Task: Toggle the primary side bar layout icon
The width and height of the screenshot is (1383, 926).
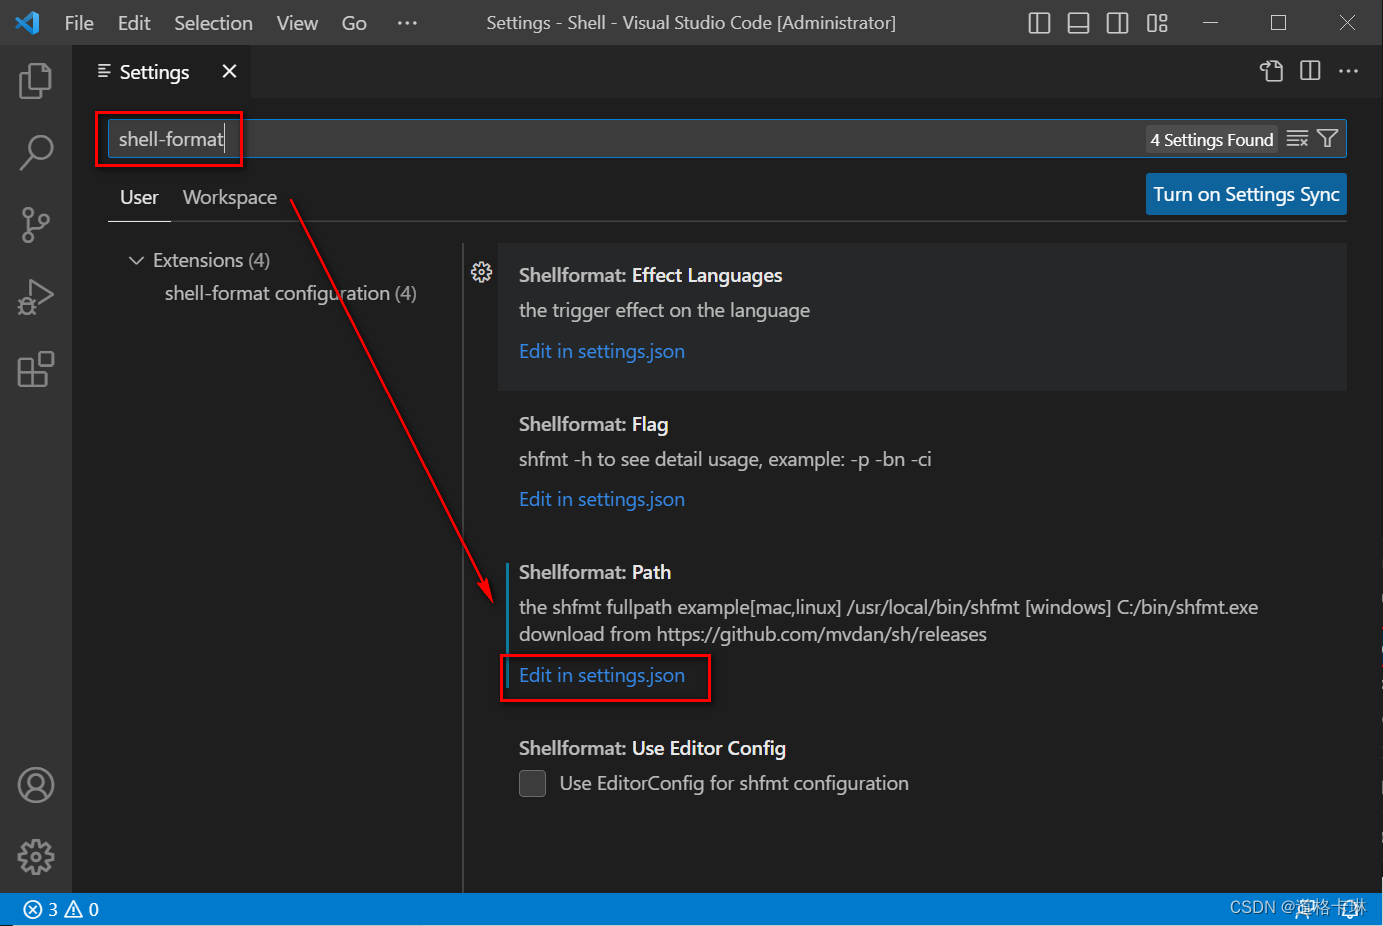Action: pos(1039,23)
